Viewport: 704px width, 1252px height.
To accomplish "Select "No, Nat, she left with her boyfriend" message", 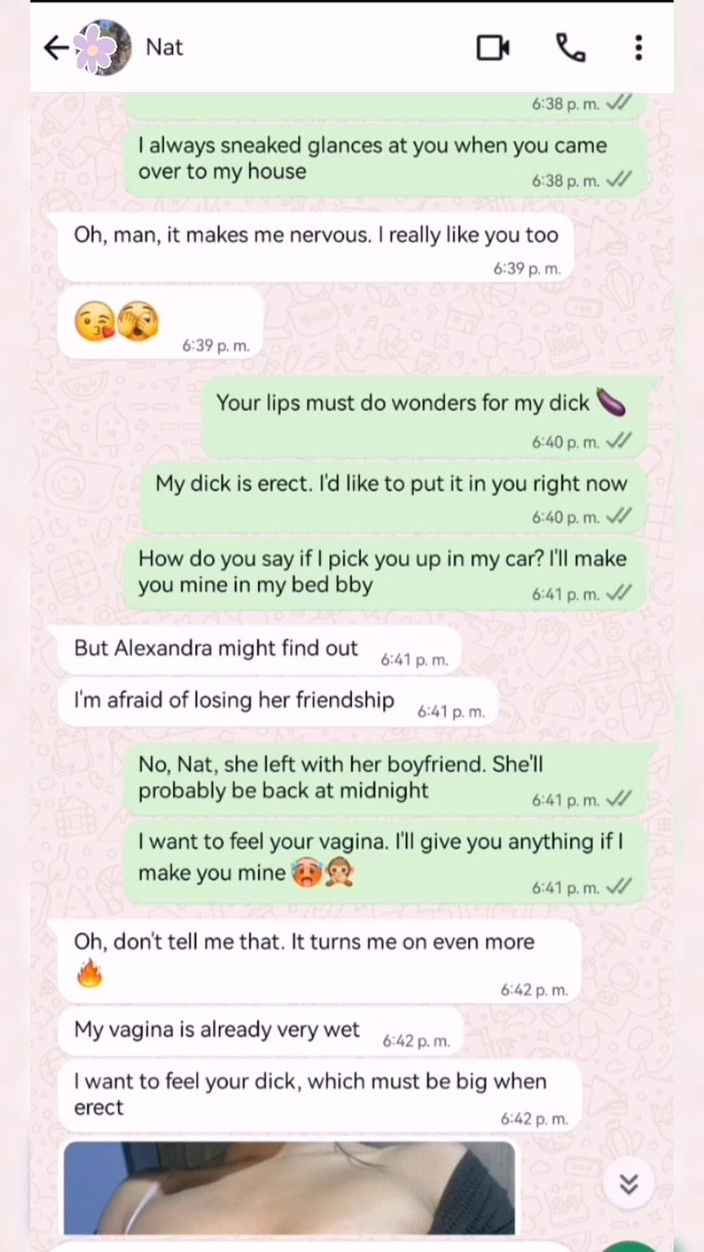I will click(x=391, y=778).
